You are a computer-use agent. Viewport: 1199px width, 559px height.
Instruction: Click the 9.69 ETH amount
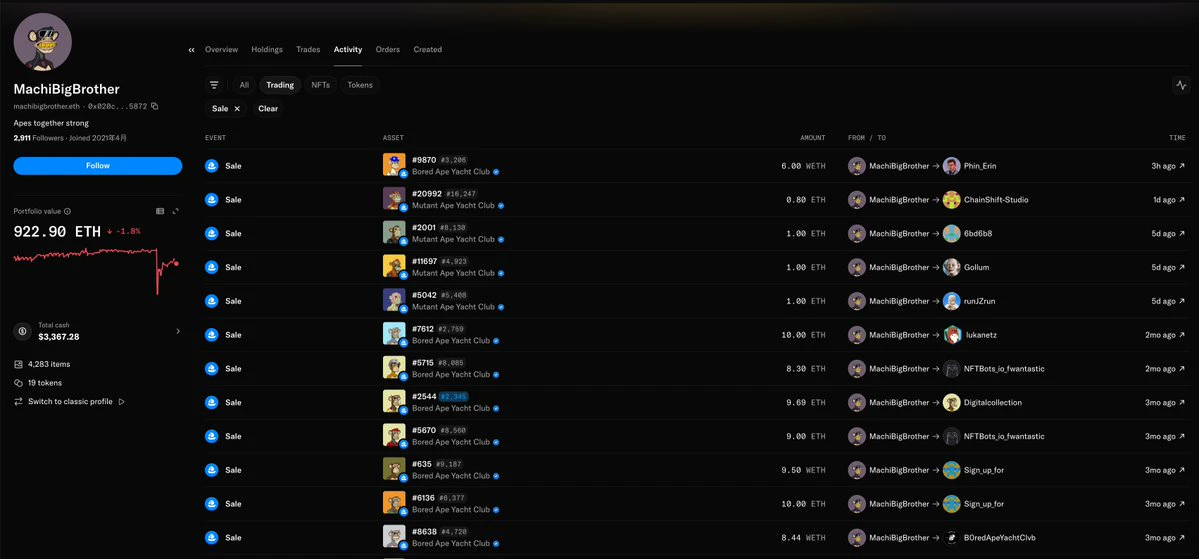click(806, 402)
